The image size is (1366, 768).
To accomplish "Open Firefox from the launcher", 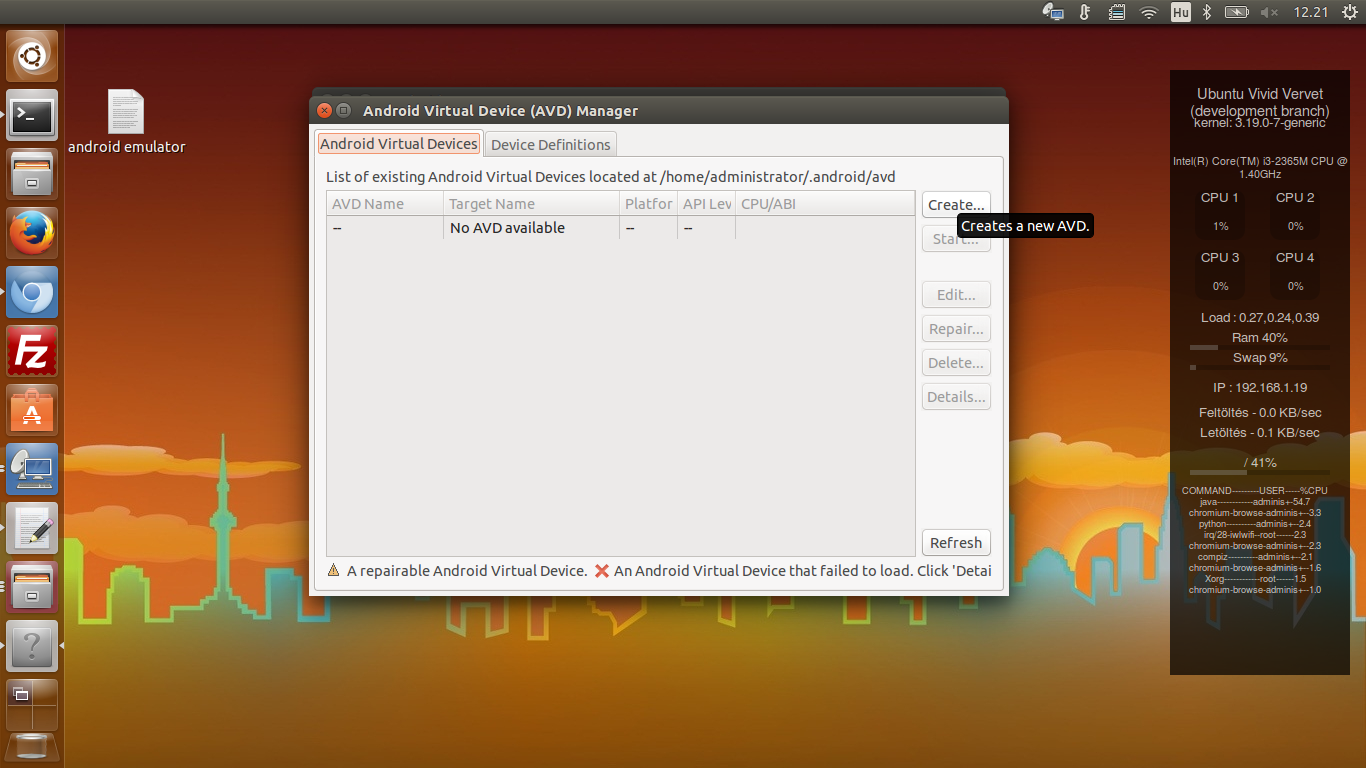I will coord(33,233).
